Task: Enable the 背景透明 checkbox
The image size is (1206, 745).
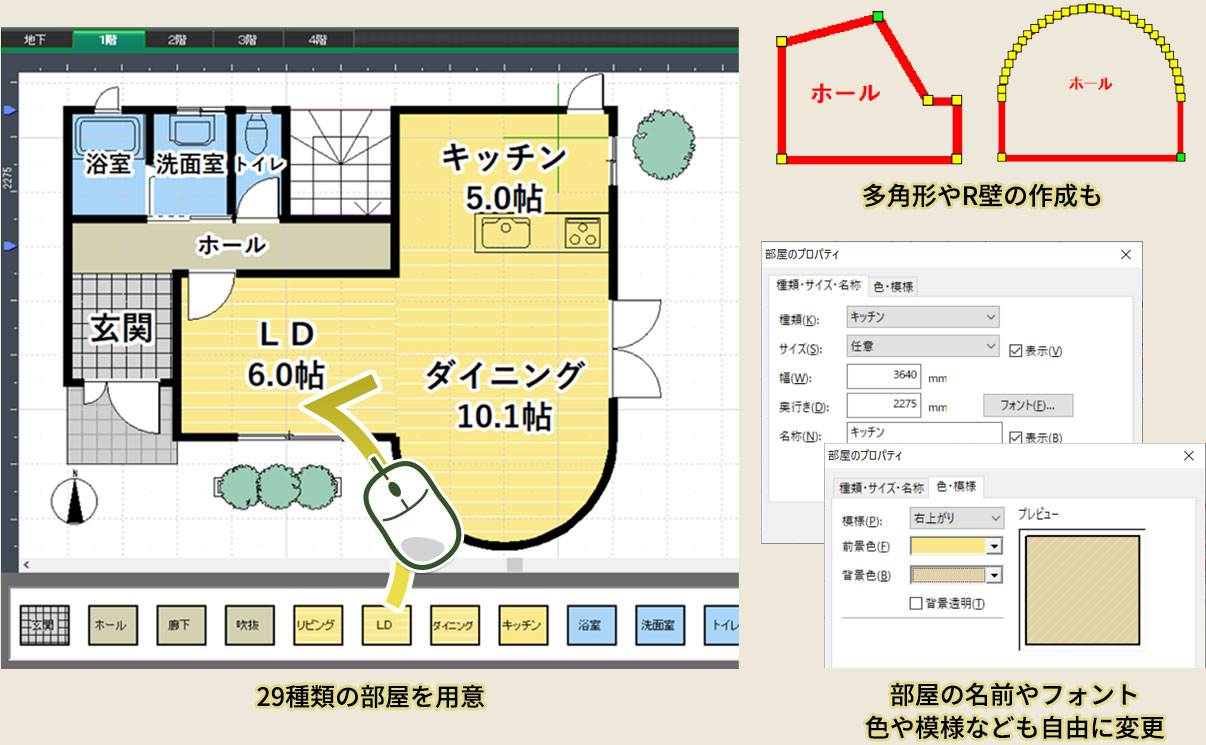Action: pos(915,603)
